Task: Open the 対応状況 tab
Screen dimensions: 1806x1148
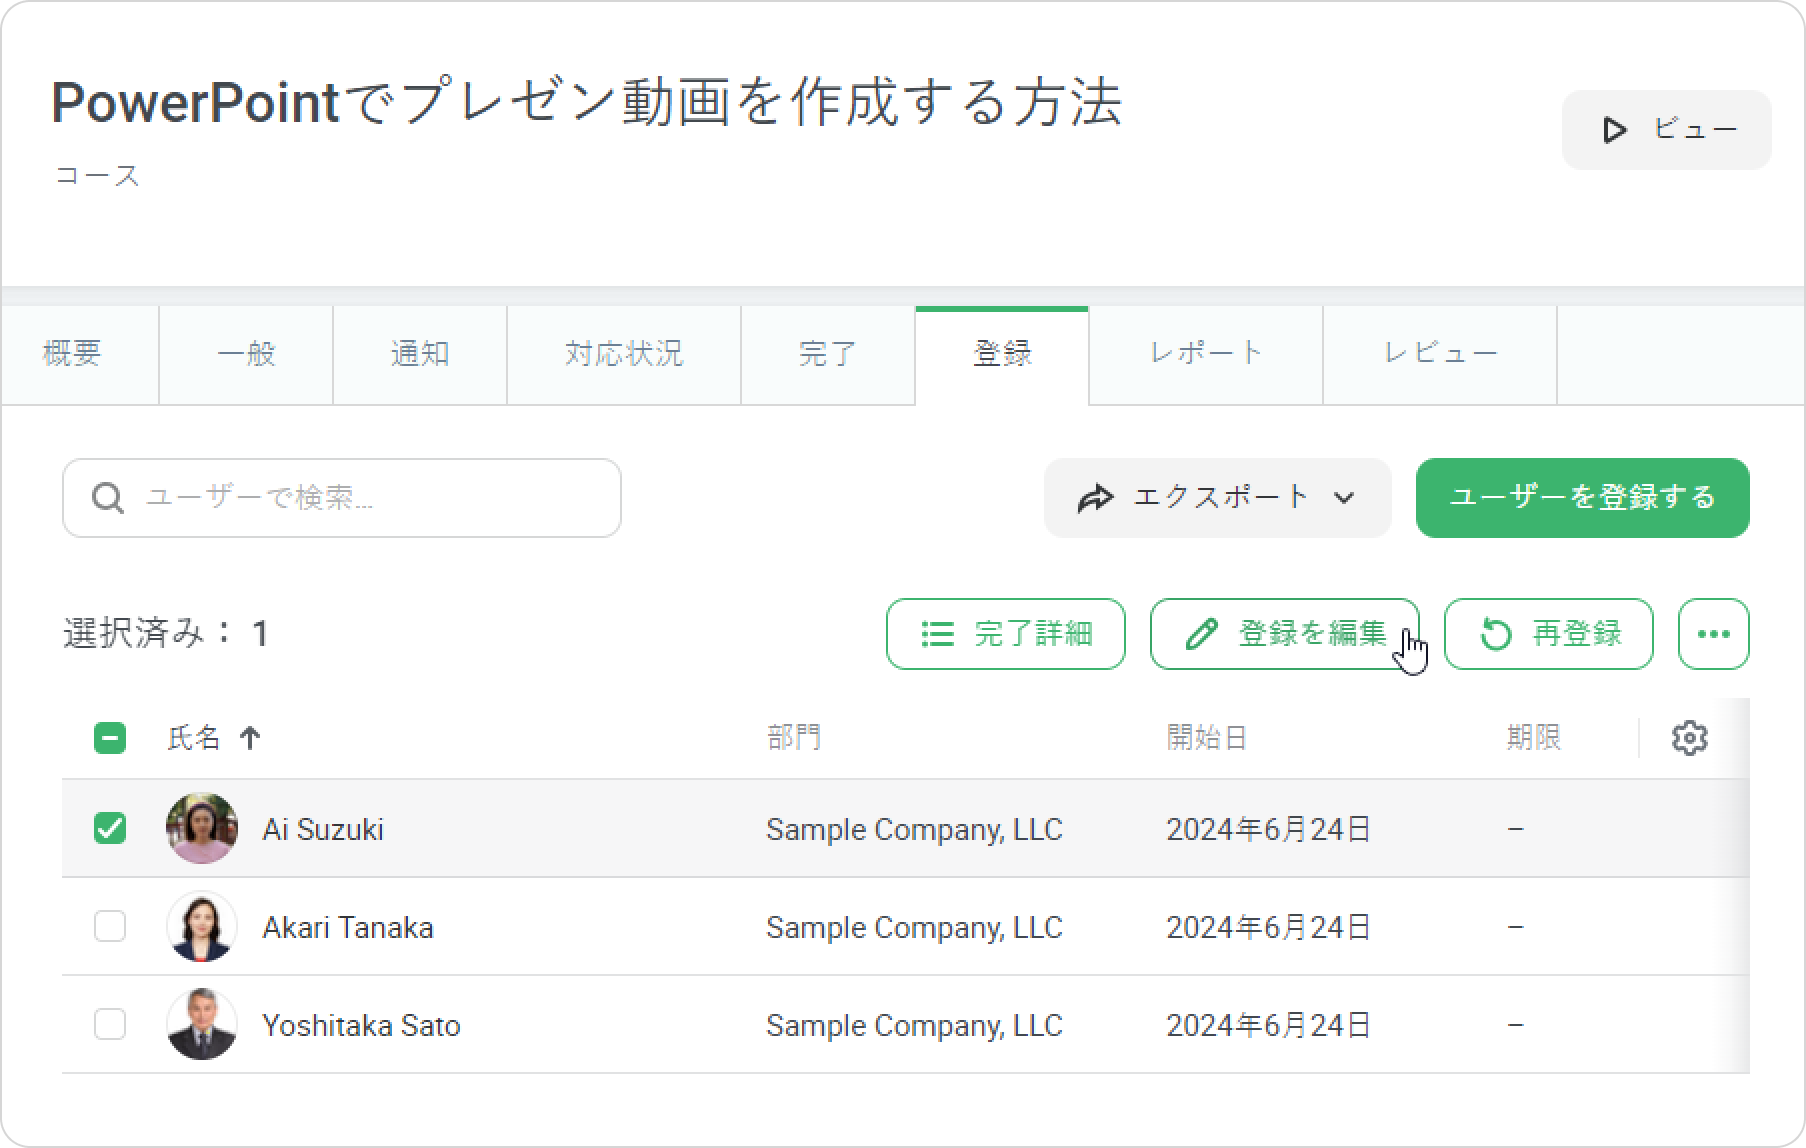Action: click(x=623, y=354)
